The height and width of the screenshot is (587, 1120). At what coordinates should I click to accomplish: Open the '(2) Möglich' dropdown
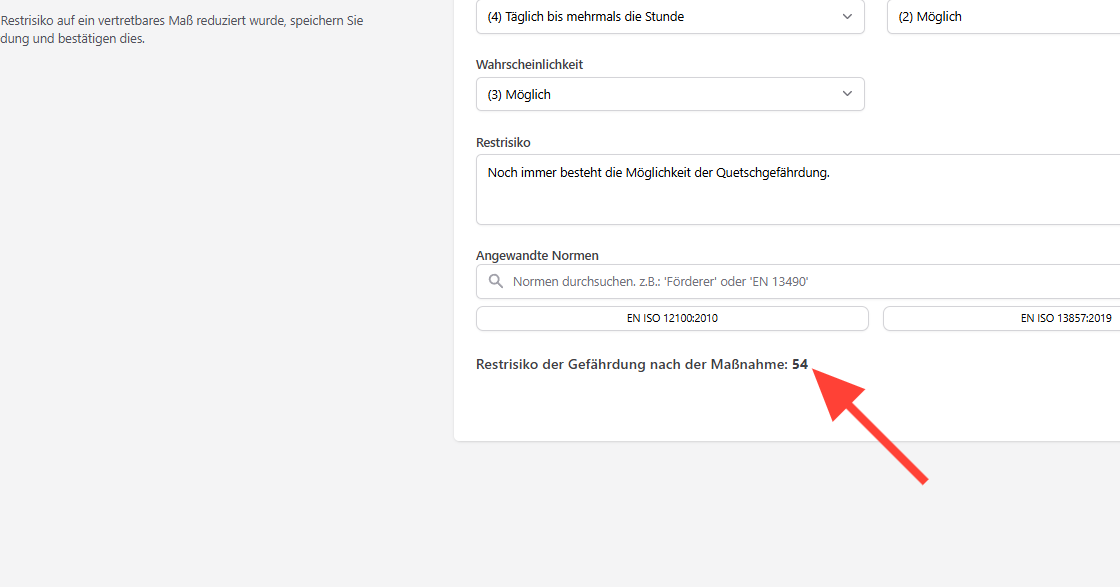click(1004, 16)
